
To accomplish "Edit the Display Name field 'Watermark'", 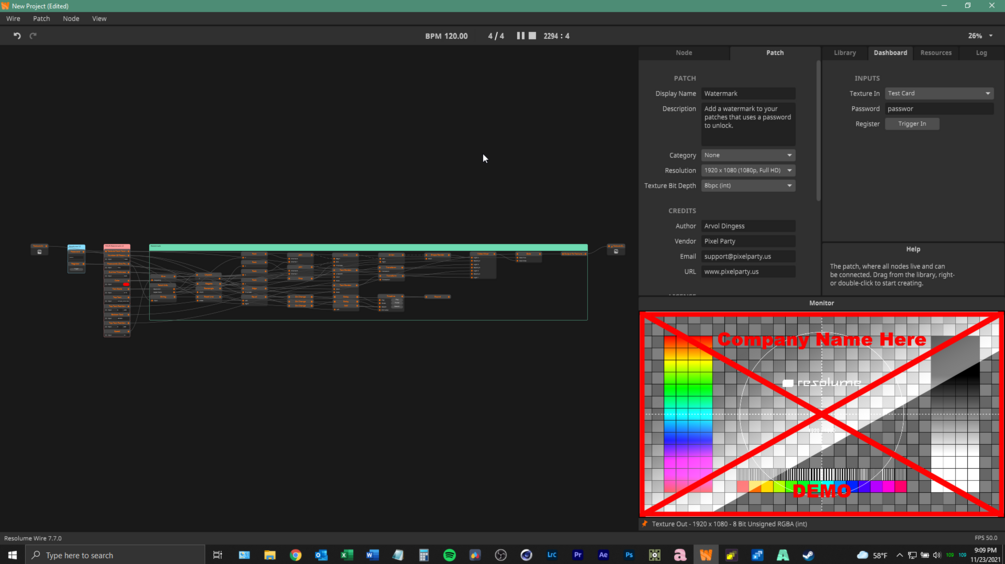I will (748, 94).
